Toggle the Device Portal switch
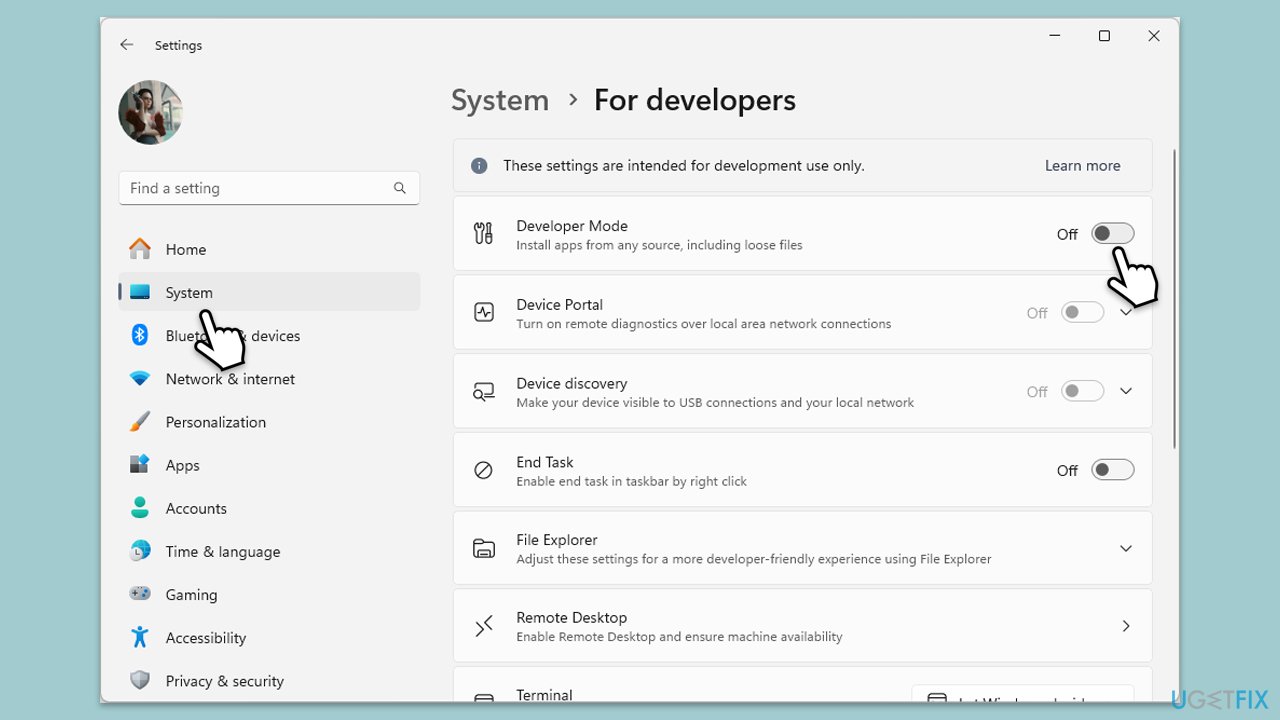Image resolution: width=1280 pixels, height=720 pixels. click(1082, 312)
